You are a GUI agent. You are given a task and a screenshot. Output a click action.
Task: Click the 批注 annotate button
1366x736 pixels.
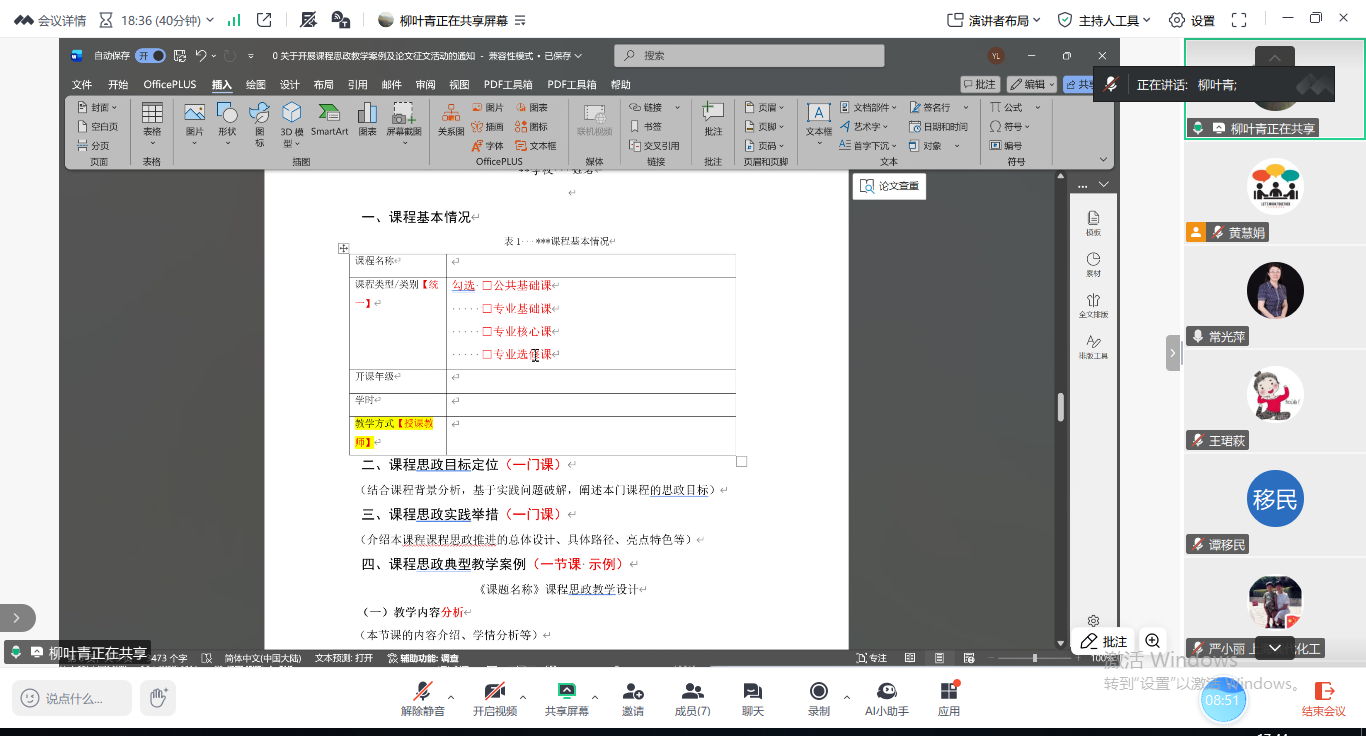[1104, 641]
